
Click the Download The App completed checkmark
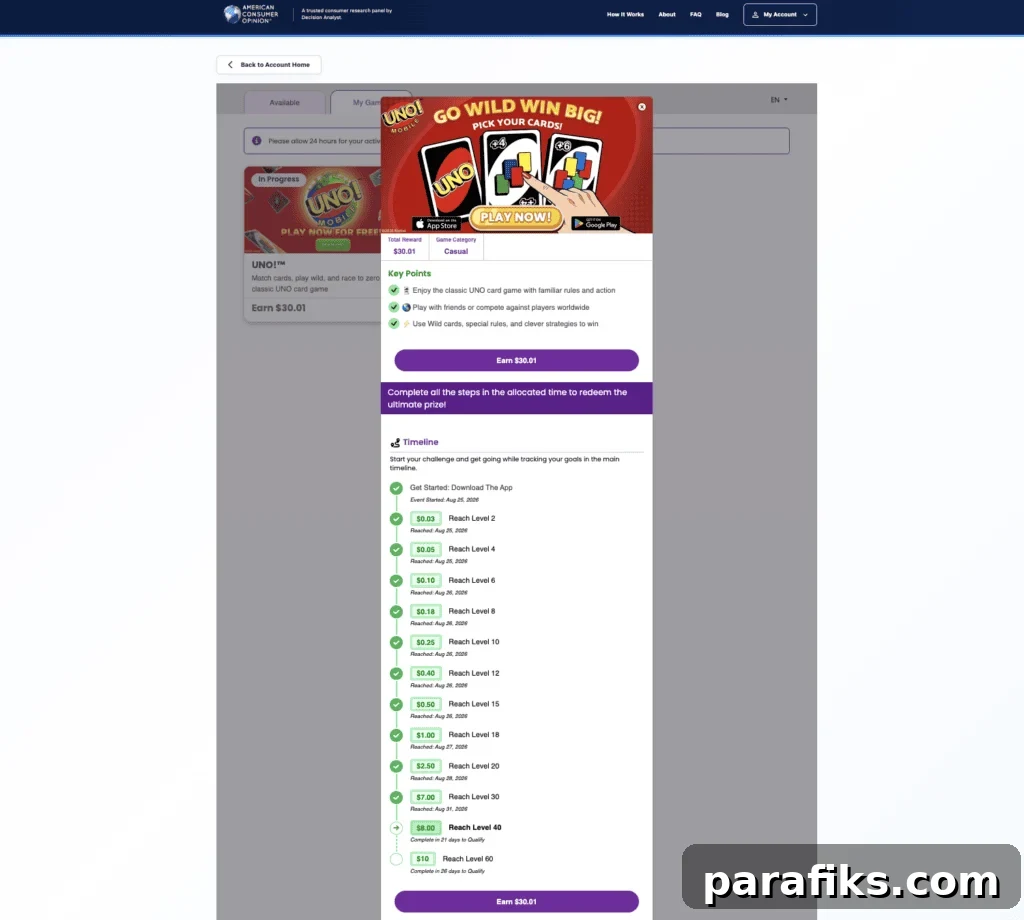(x=396, y=488)
